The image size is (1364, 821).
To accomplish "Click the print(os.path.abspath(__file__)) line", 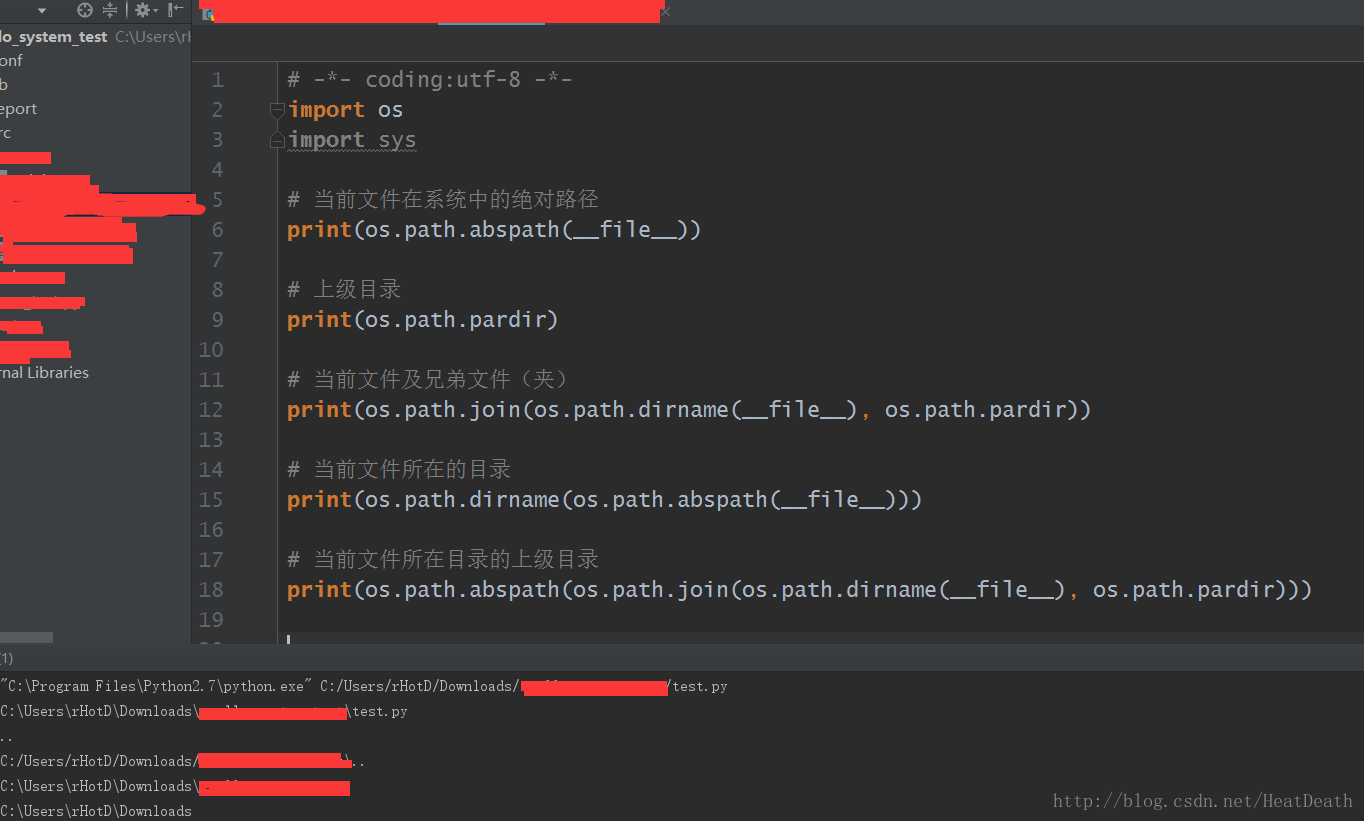I will click(x=494, y=230).
